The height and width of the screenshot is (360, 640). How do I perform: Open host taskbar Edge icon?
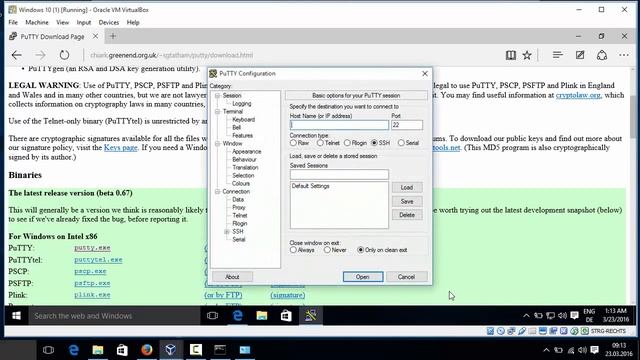(x=73, y=350)
